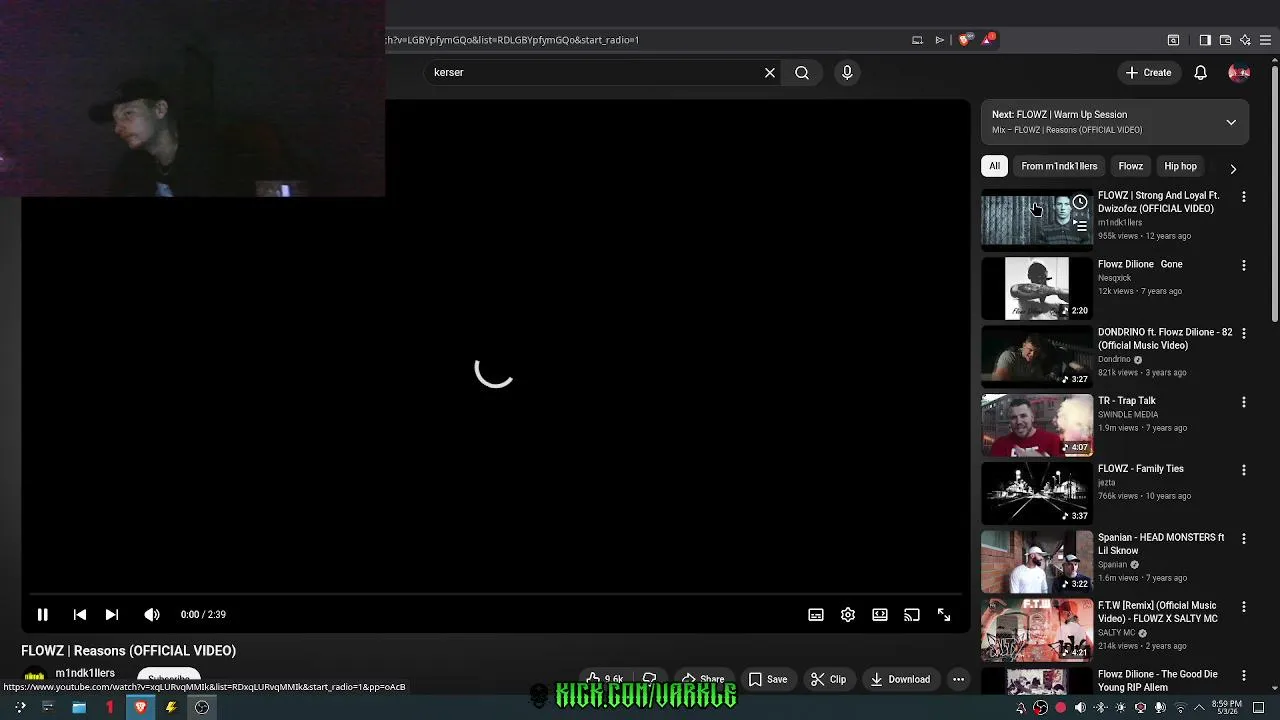Open Brave Wallet icon in toolbar
The height and width of the screenshot is (720, 1280).
[x=1225, y=40]
